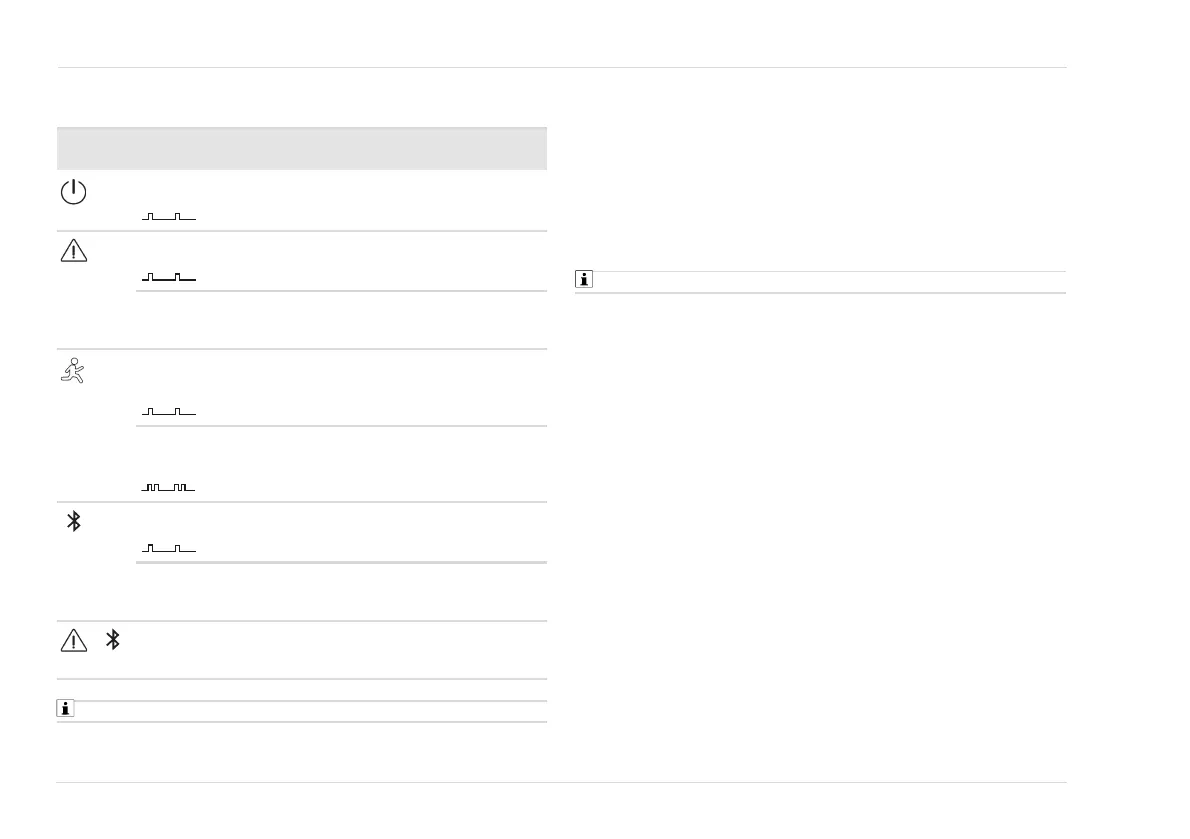
Task: Click the horizontal rule at the page bottom
Action: coord(562,783)
